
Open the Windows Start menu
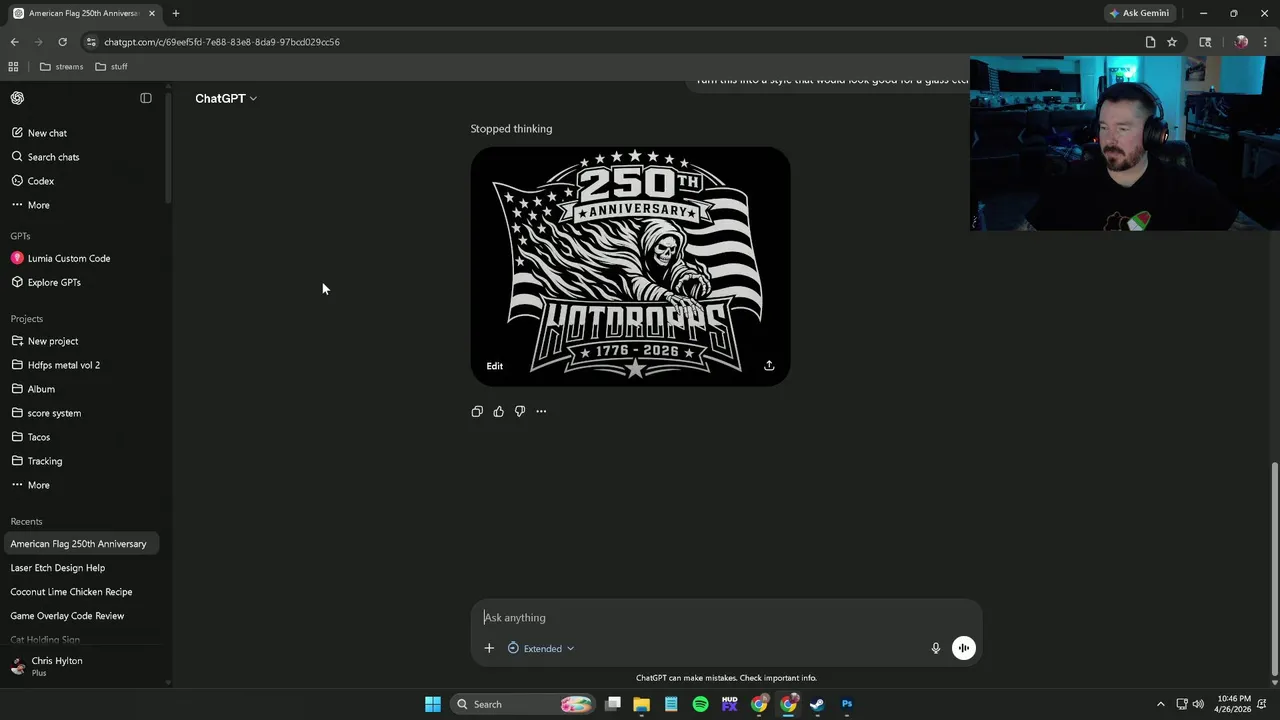point(433,704)
